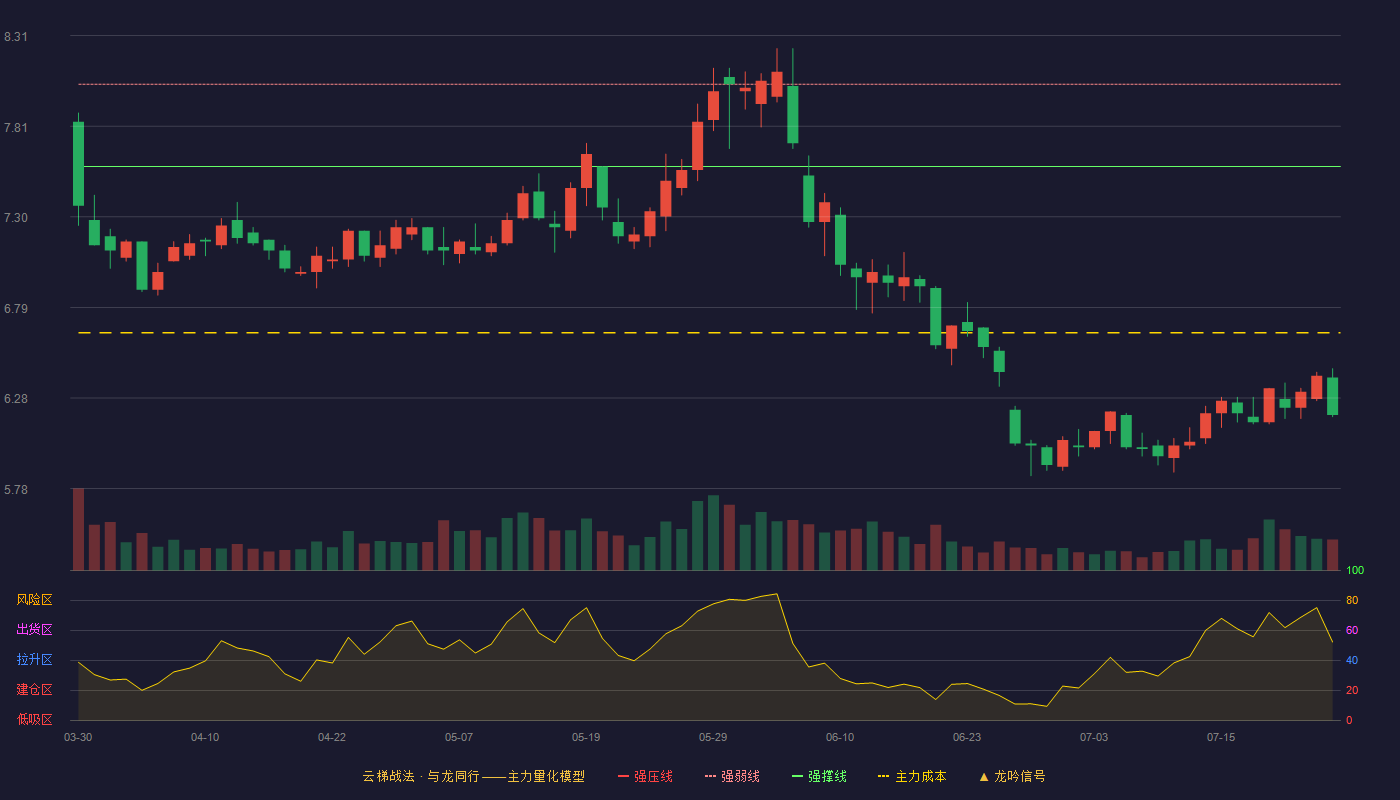Toggle the 主力成本 legend entry

[912, 776]
